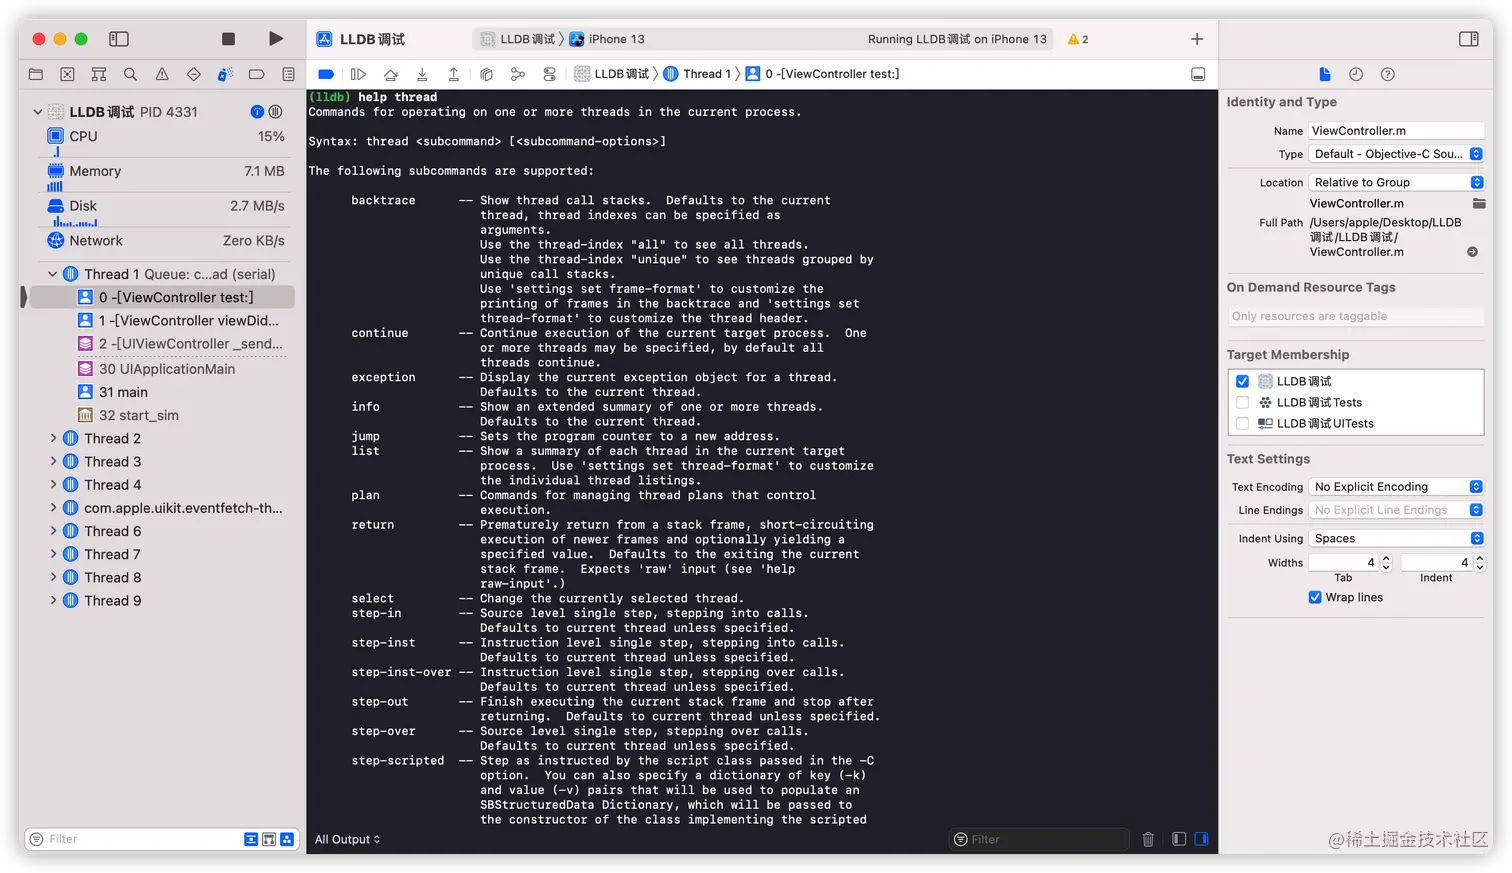
Task: Edit the Name field ViewController.m
Action: [x=1397, y=131]
